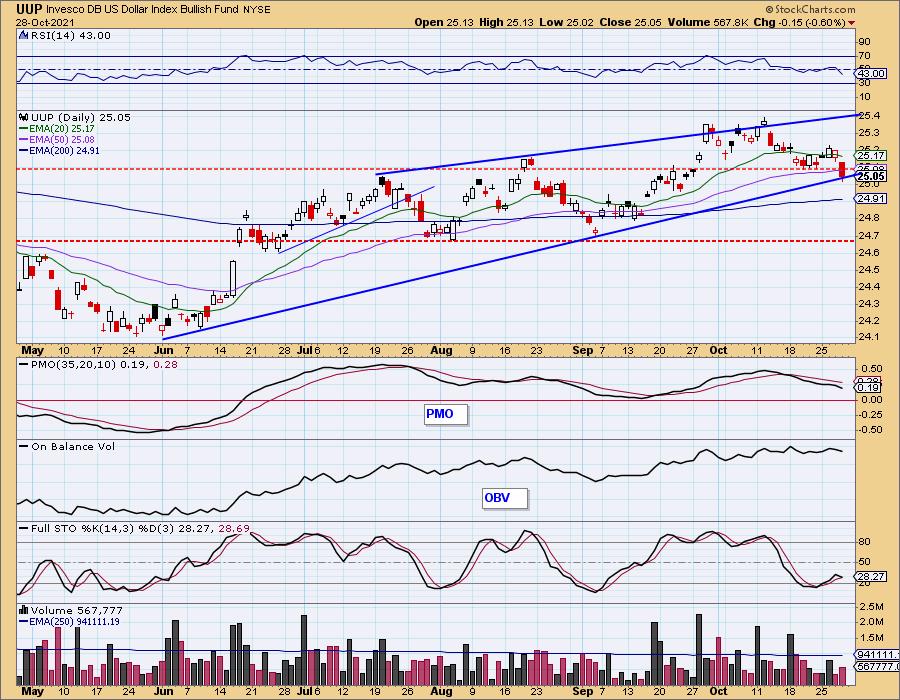Click the RSI(14) 43.00 indicator label

[71, 36]
